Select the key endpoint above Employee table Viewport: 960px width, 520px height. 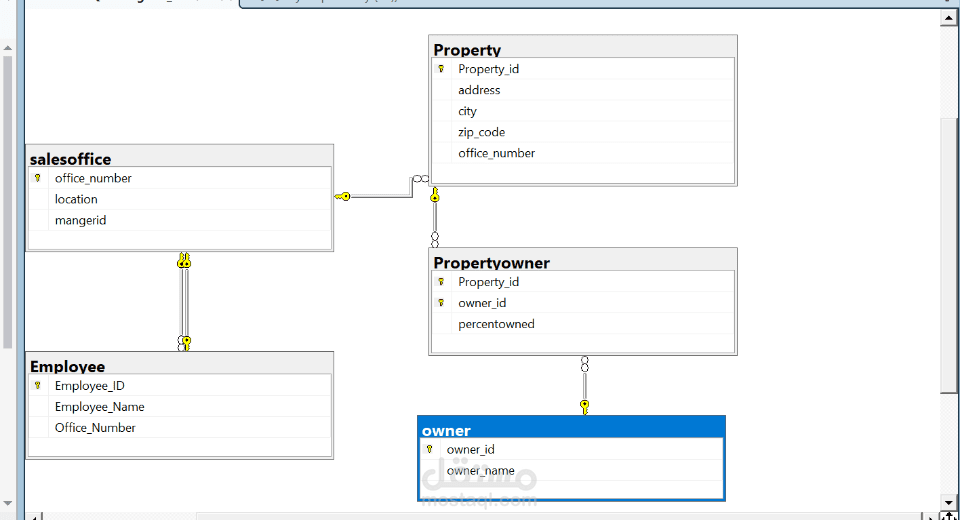187,342
